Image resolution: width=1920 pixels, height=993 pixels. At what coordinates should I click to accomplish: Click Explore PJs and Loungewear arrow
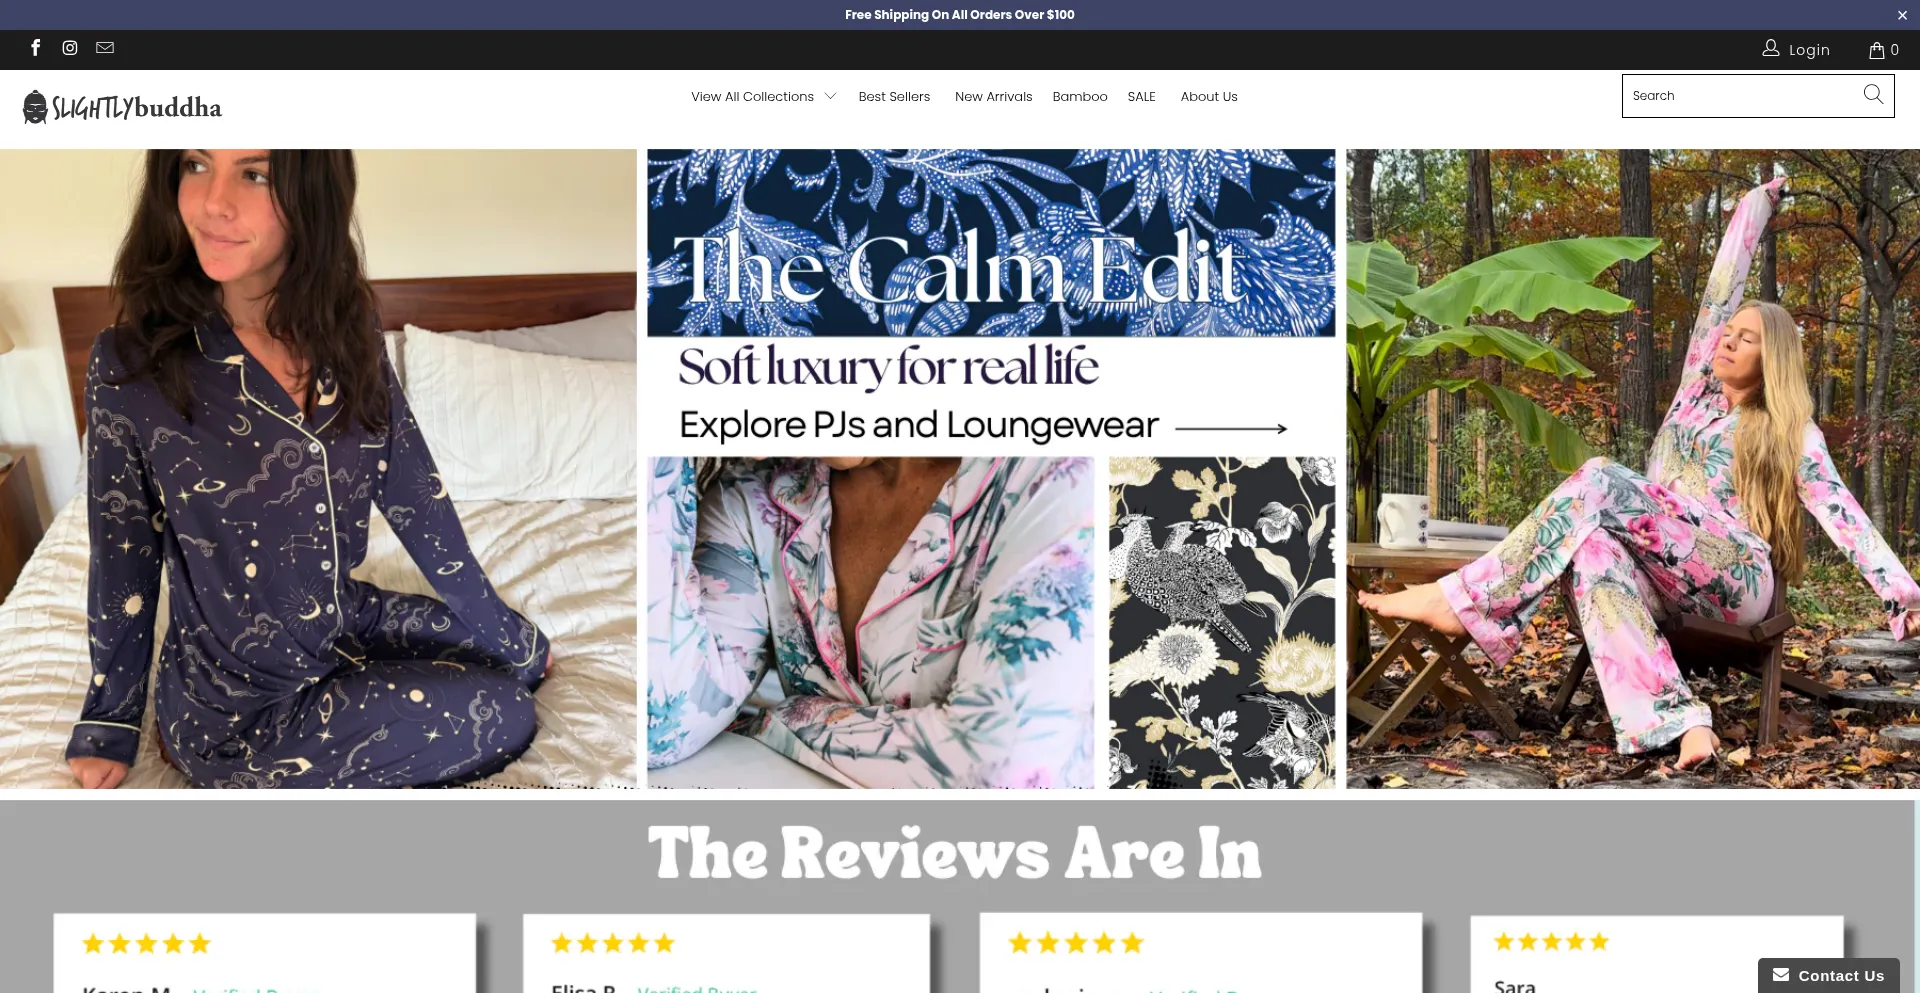click(x=1231, y=428)
